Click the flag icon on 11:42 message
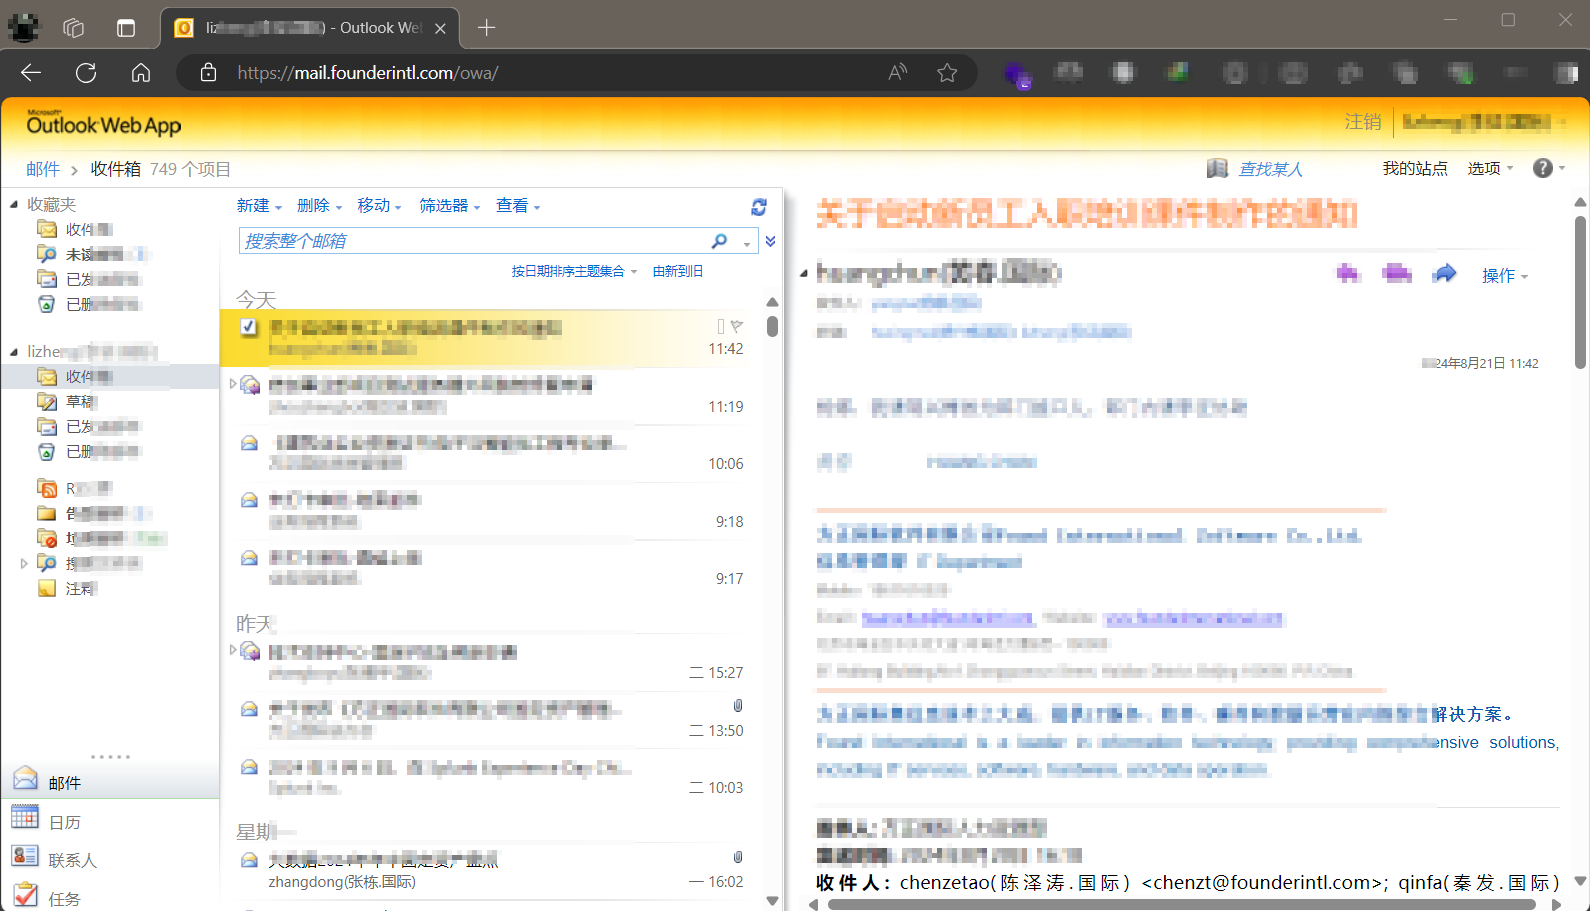 coord(737,326)
